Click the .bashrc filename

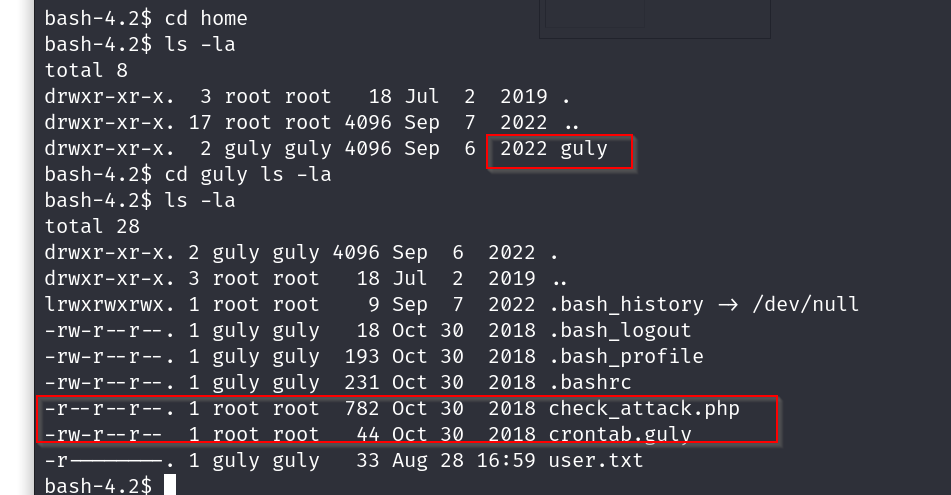(x=590, y=382)
